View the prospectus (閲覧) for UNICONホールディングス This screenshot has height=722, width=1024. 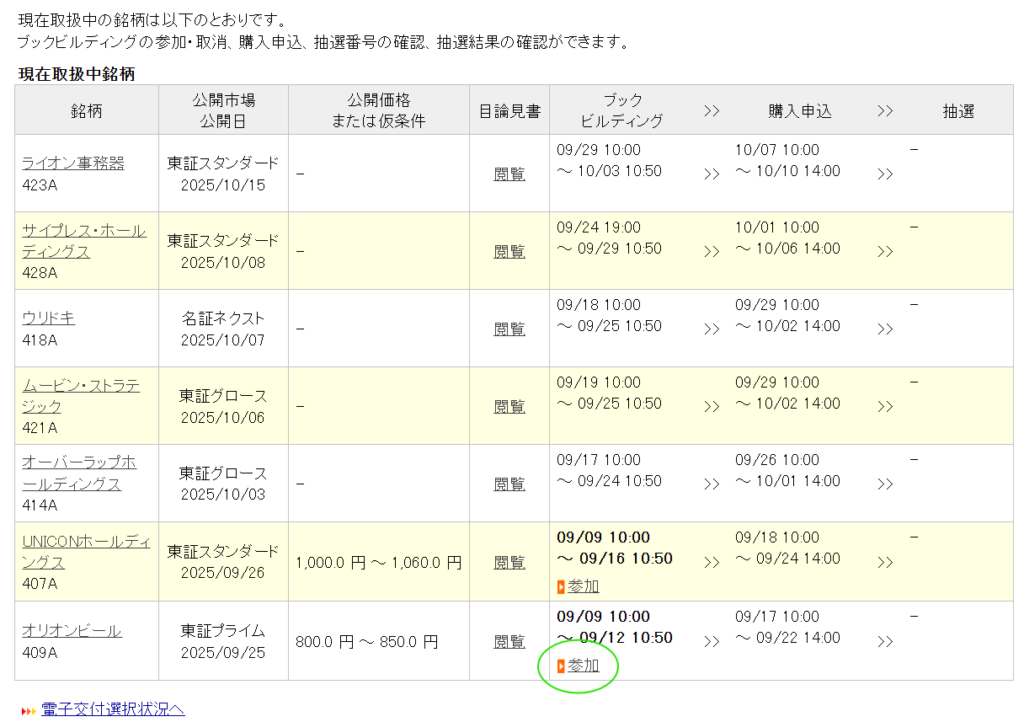[509, 563]
